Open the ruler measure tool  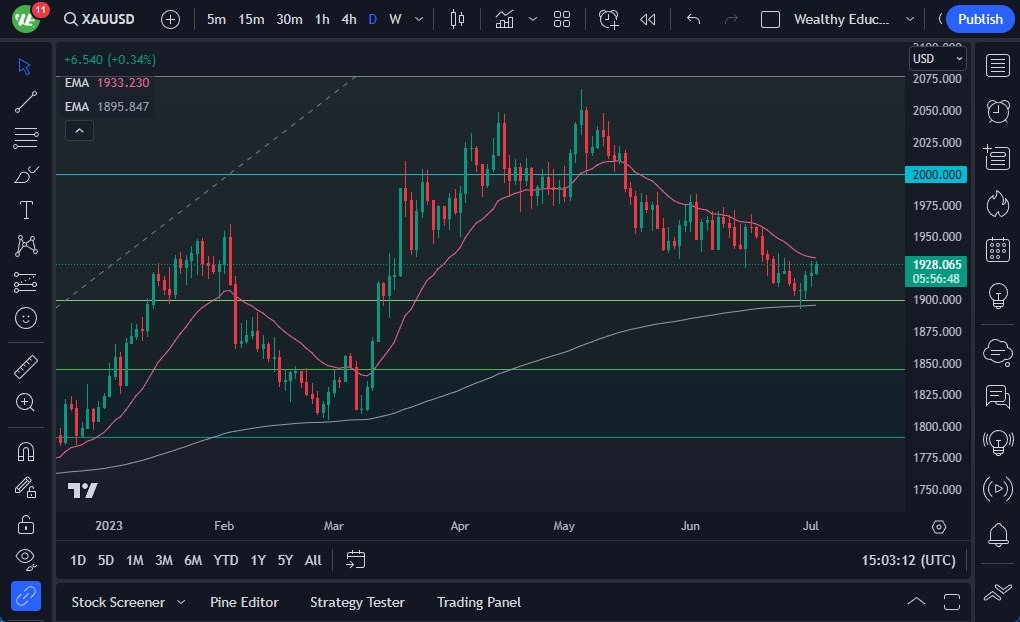coord(26,367)
